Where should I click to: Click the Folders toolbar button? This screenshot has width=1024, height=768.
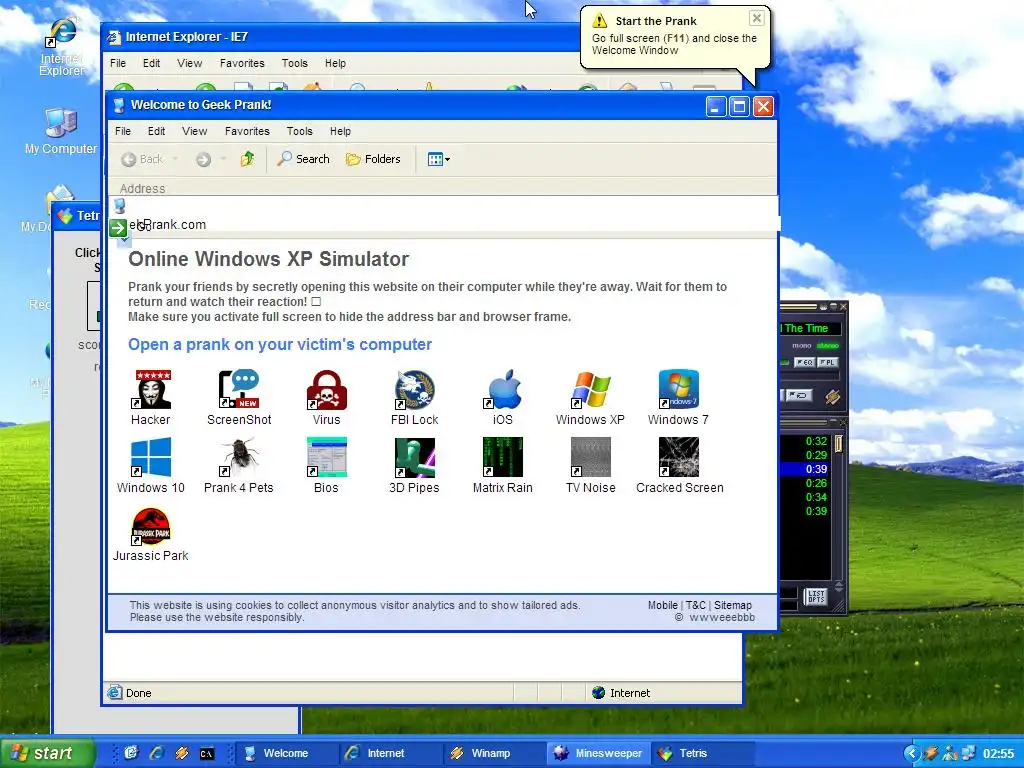[373, 159]
